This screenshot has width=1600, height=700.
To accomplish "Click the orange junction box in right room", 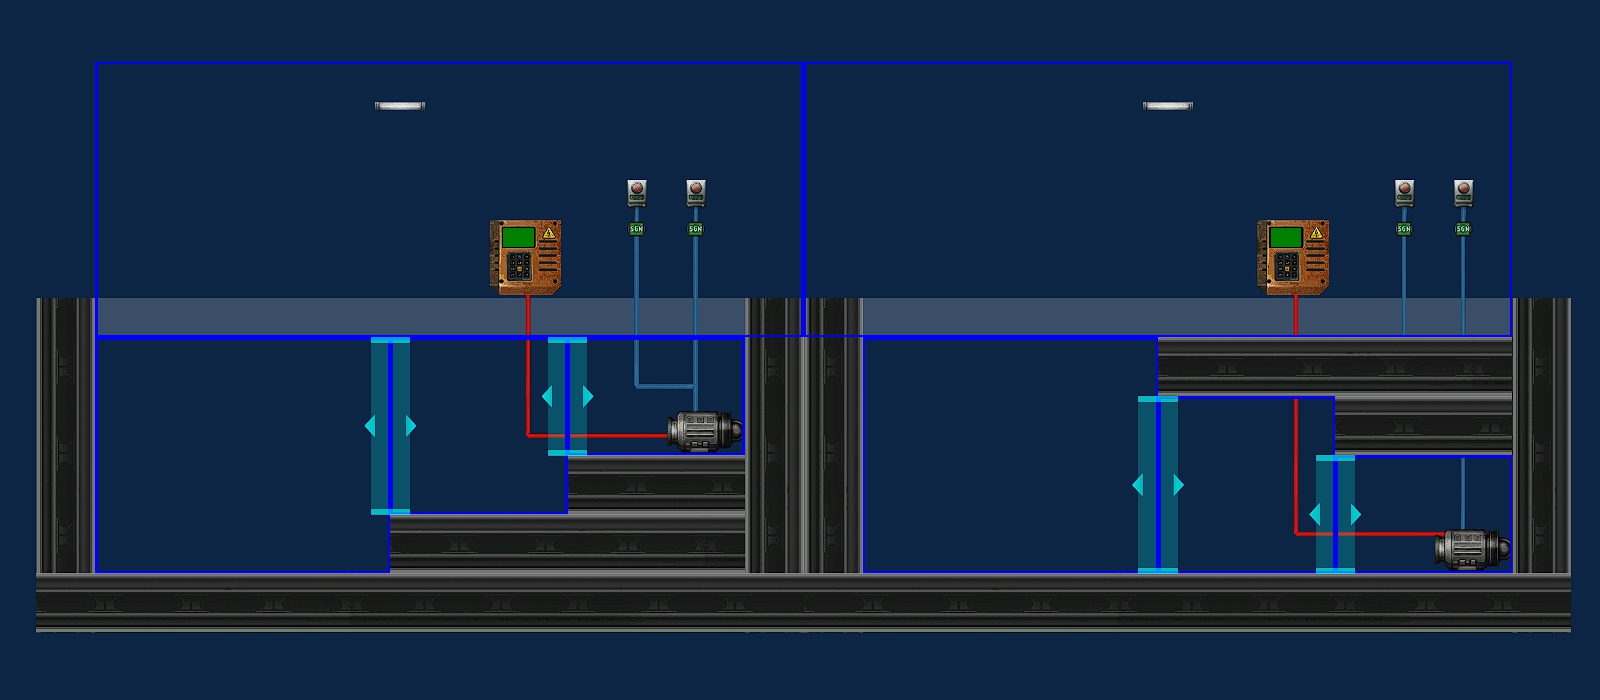I will point(1293,257).
